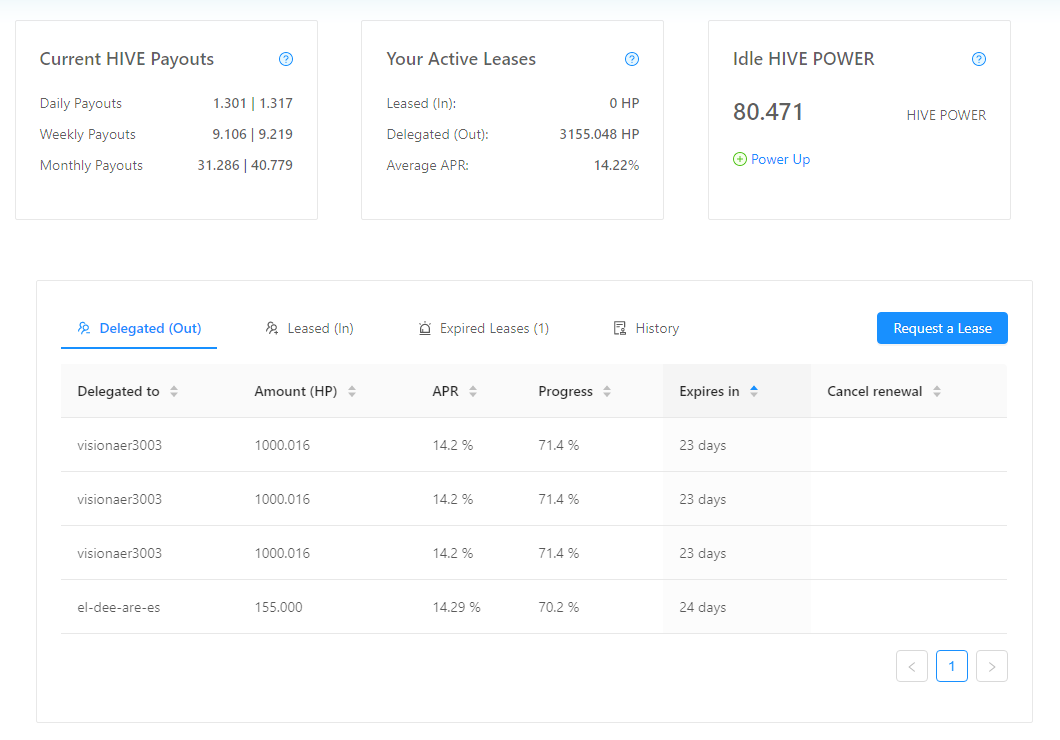Go to next page arrow
Viewport: 1060px width, 740px height.
[x=992, y=666]
